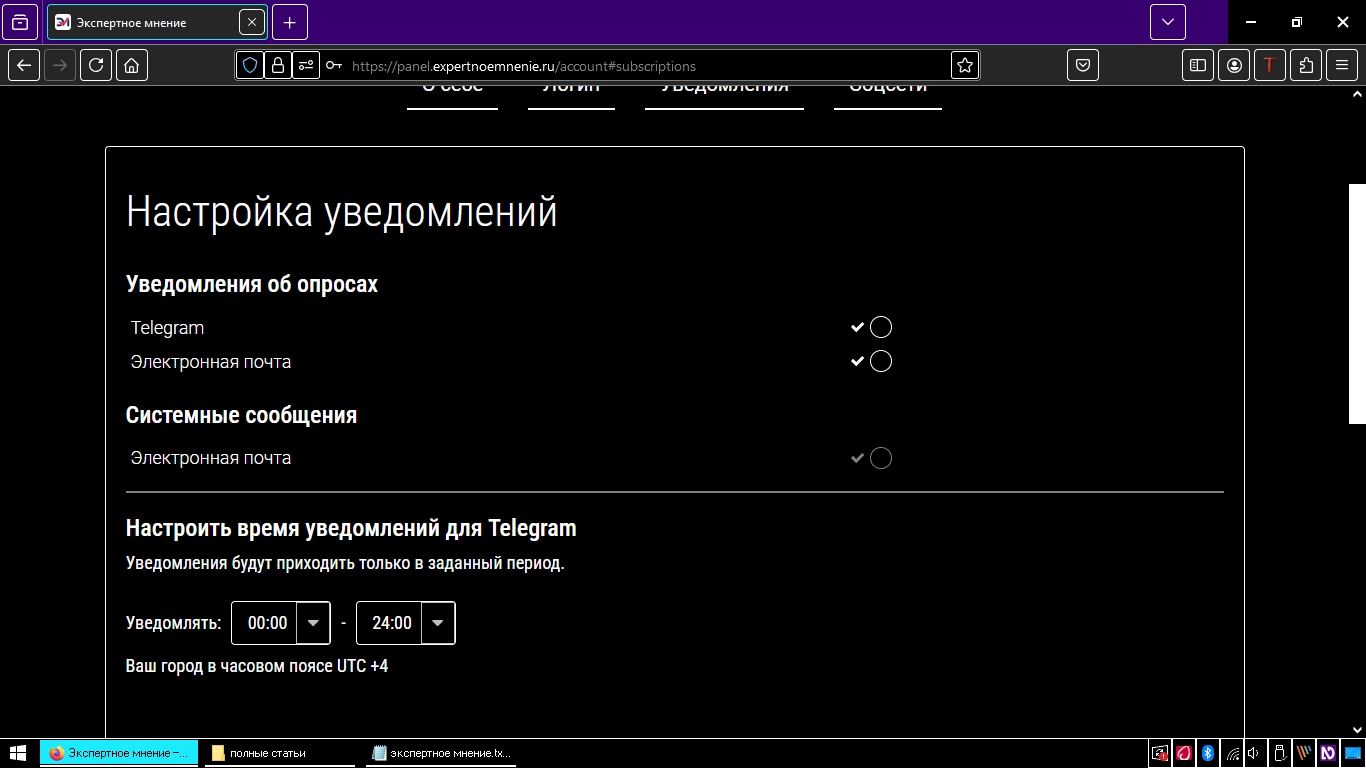The height and width of the screenshot is (768, 1366).
Task: Open safely remove hardware USB icon
Action: point(1279,753)
